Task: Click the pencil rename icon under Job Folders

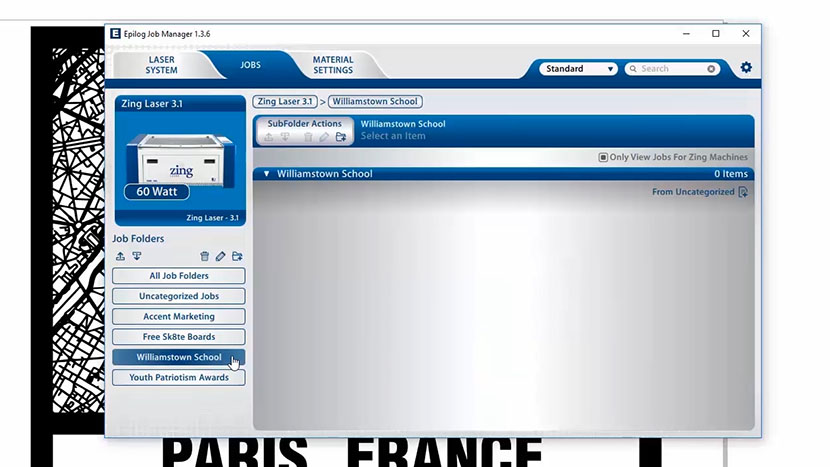Action: pyautogui.click(x=221, y=257)
